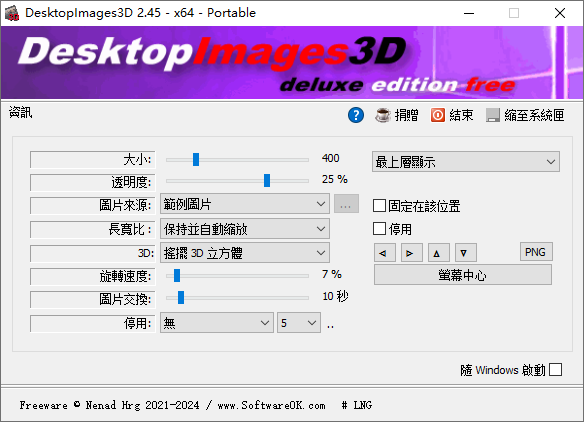584x422 pixels.
Task: Click the 旋轉速度: label field
Action: (x=92, y=276)
